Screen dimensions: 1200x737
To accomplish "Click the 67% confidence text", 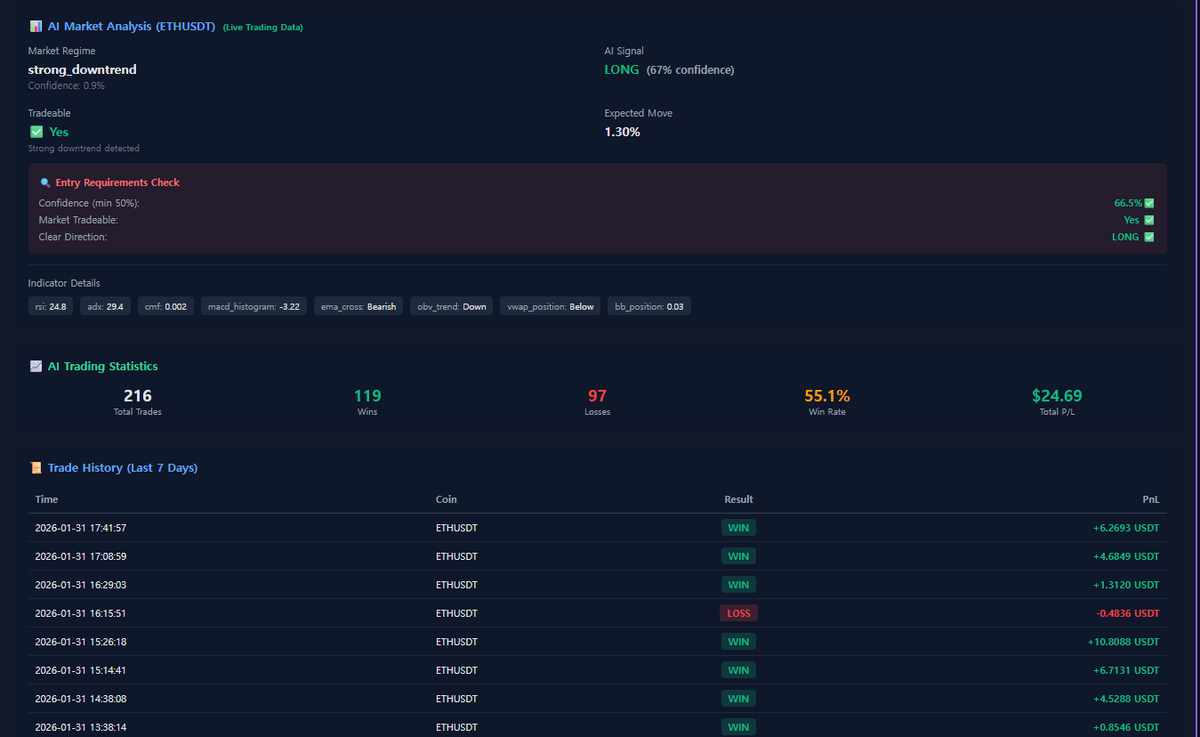I will tap(690, 70).
